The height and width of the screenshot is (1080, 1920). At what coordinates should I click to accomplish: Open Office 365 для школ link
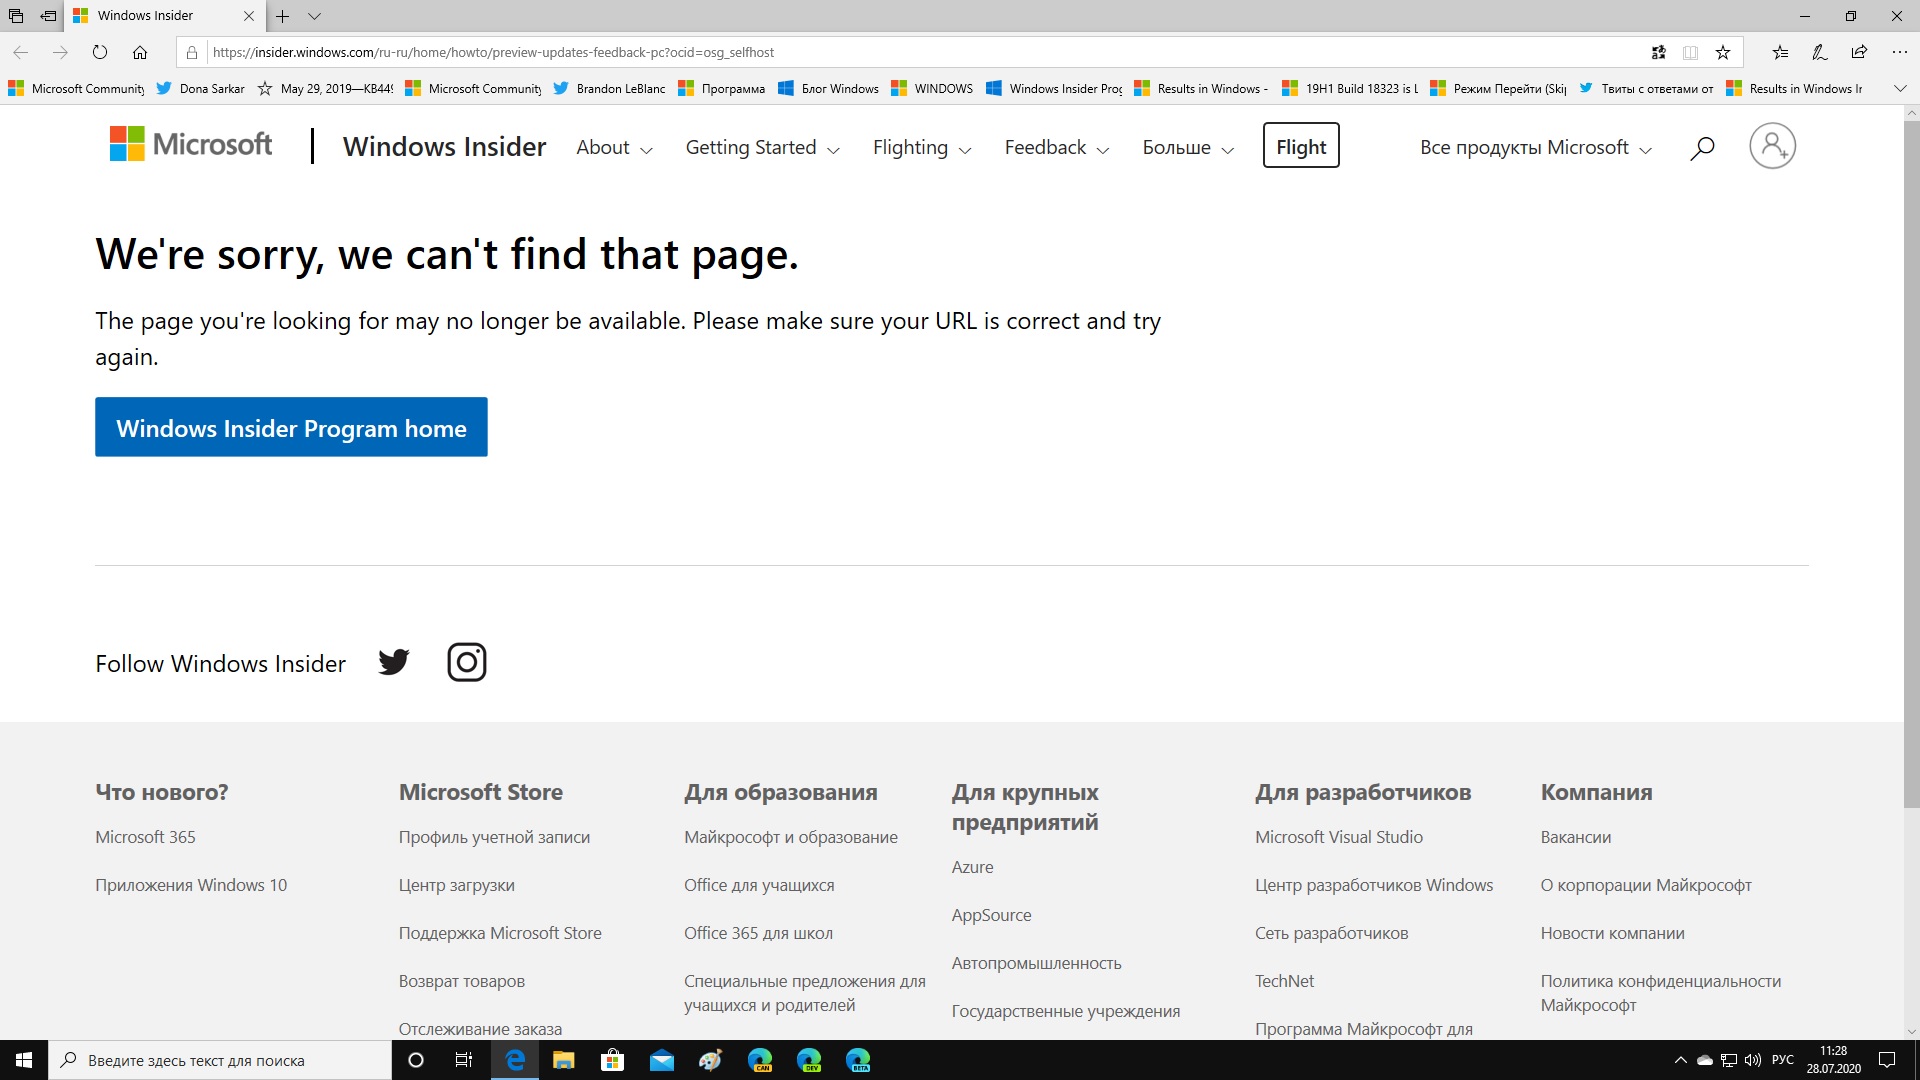point(758,933)
